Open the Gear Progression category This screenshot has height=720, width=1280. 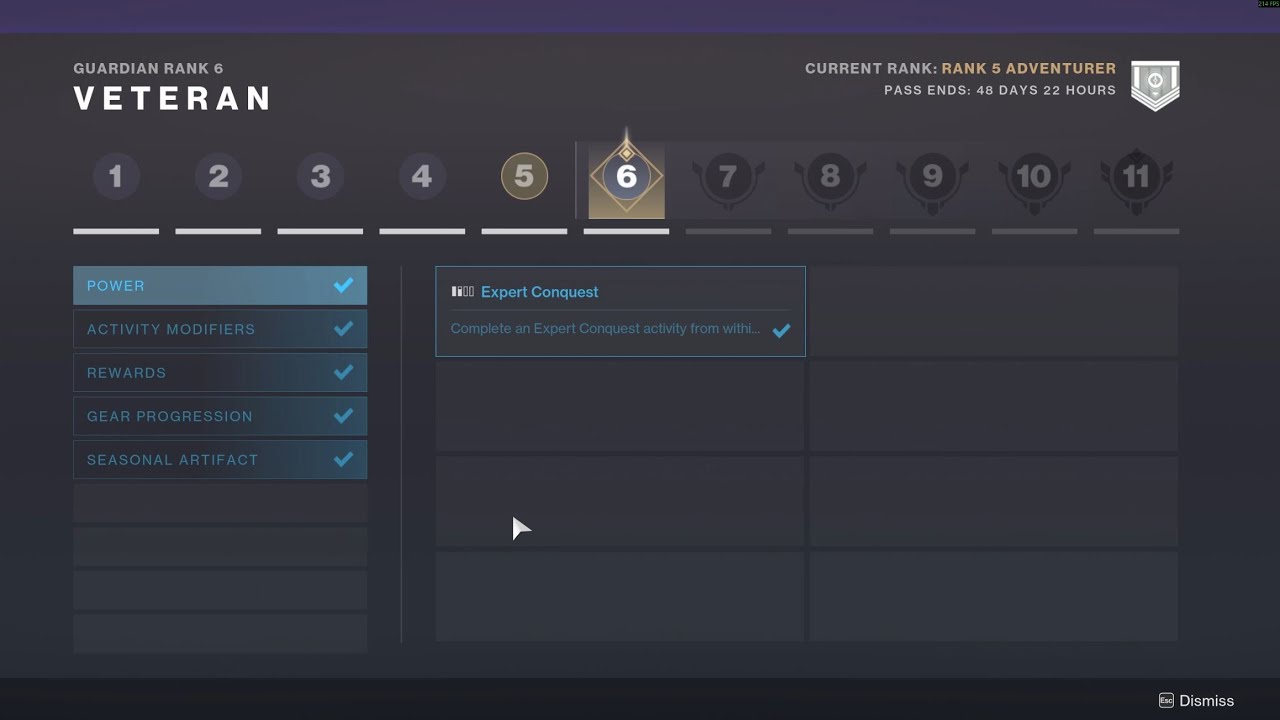click(220, 416)
